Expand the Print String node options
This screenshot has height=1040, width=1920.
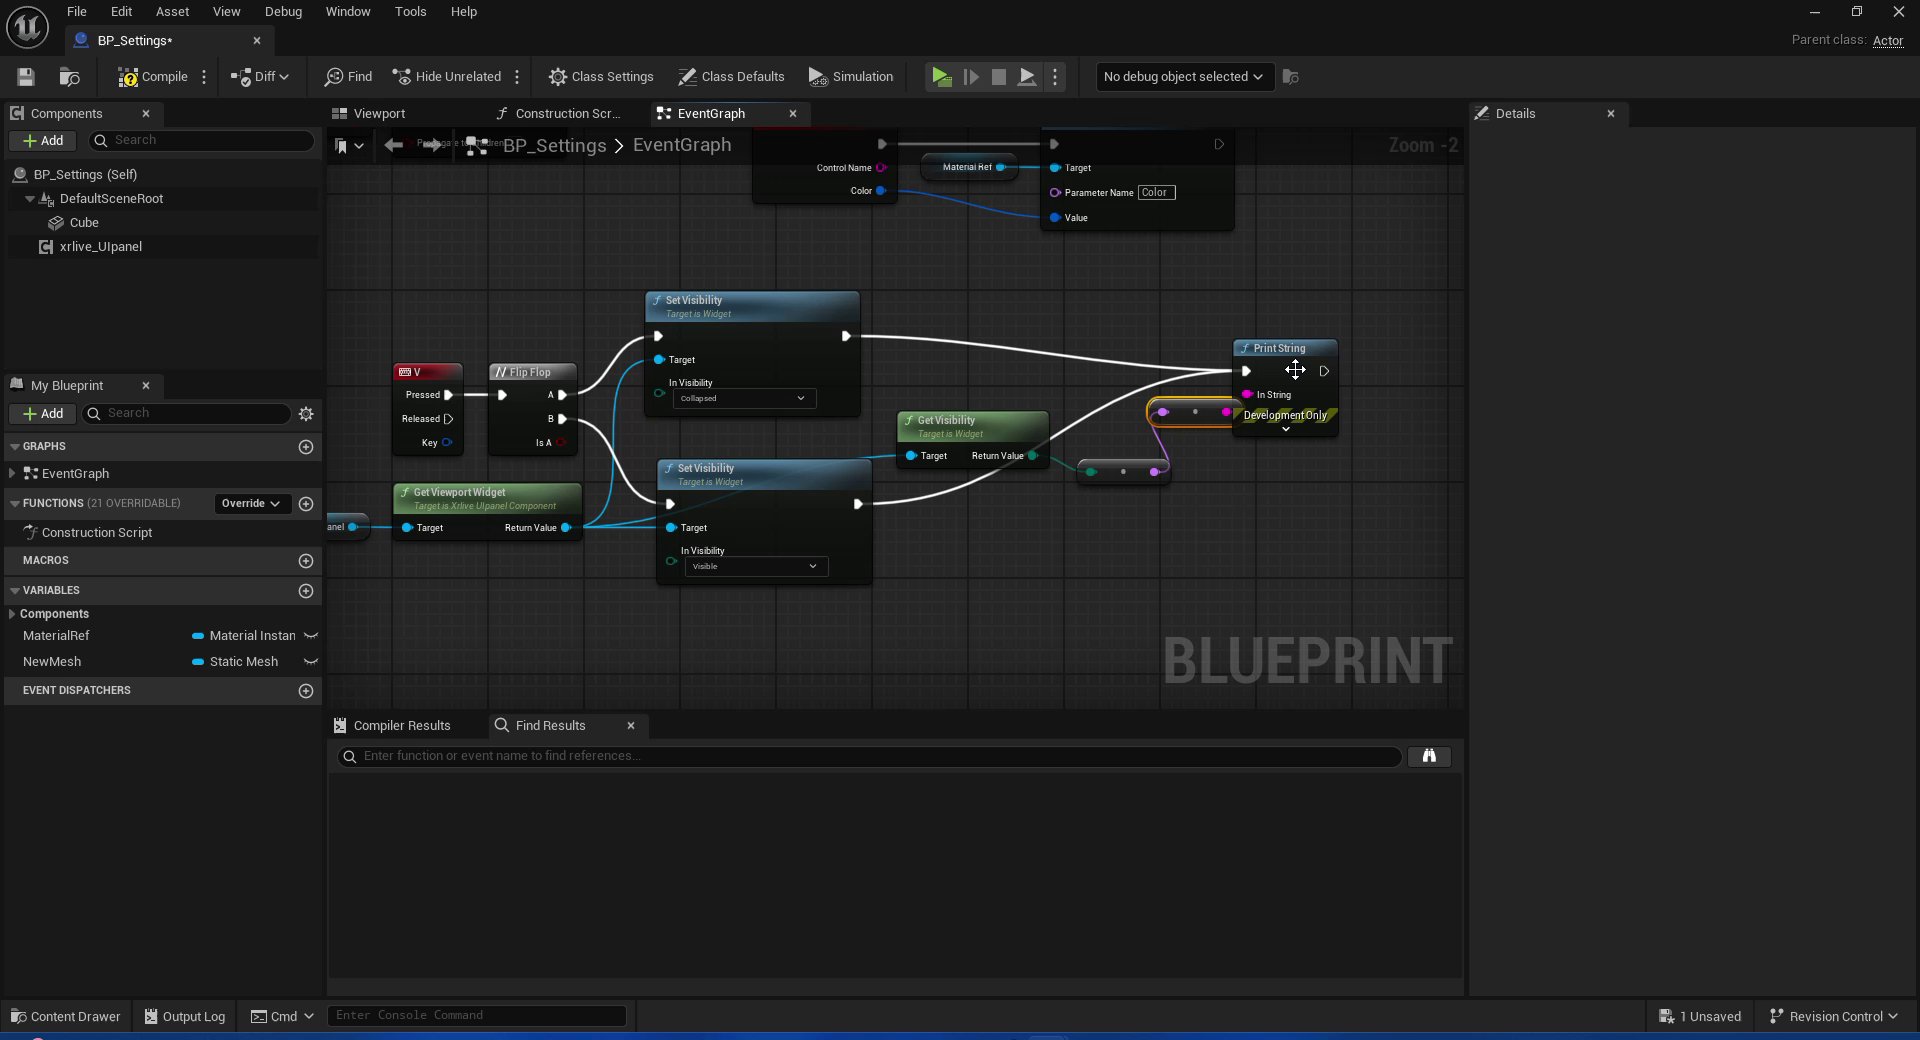[1286, 430]
